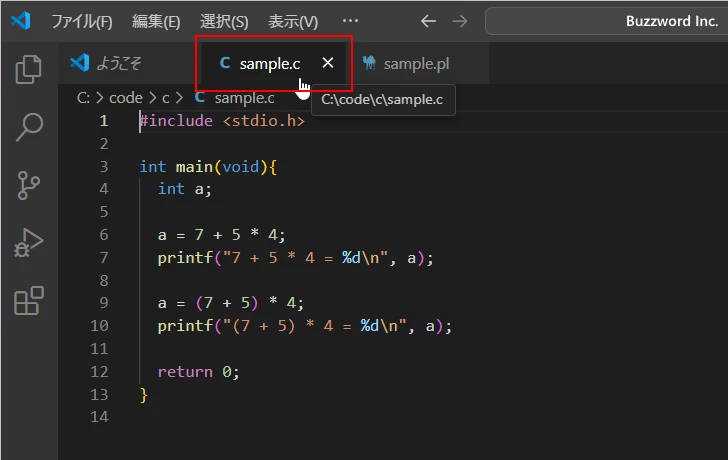Switch to the sample.pl tab
The width and height of the screenshot is (728, 460).
coord(416,64)
